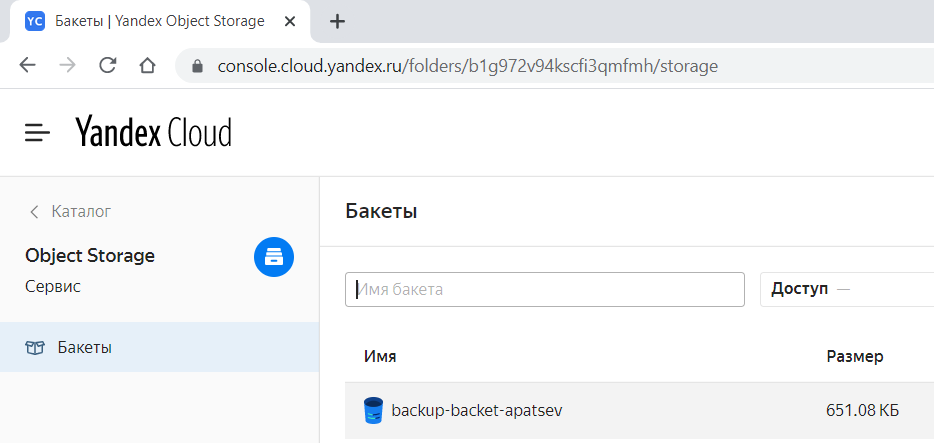This screenshot has width=934, height=443.
Task: Click the Object Storage service title
Action: point(90,255)
